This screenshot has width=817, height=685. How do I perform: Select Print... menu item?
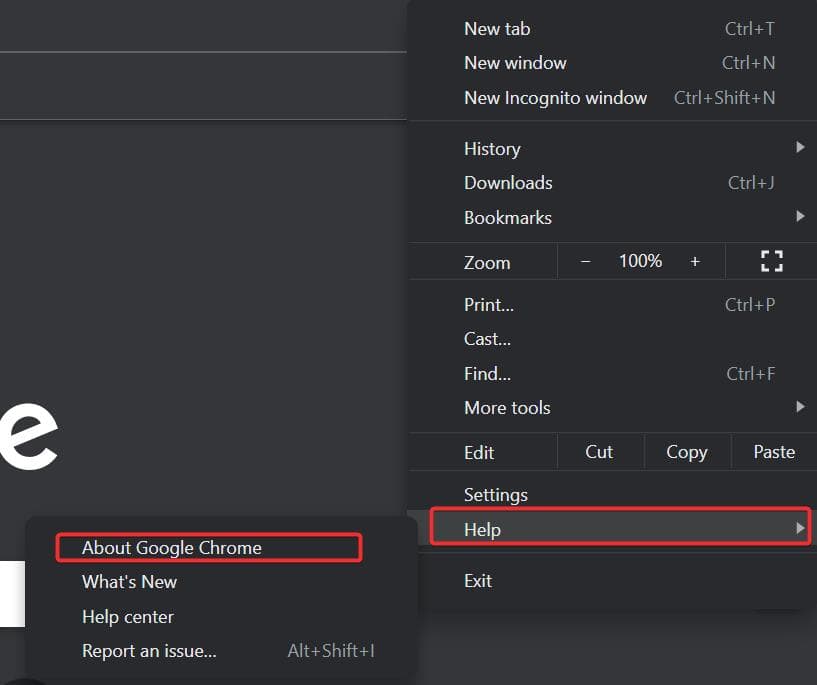pos(612,305)
